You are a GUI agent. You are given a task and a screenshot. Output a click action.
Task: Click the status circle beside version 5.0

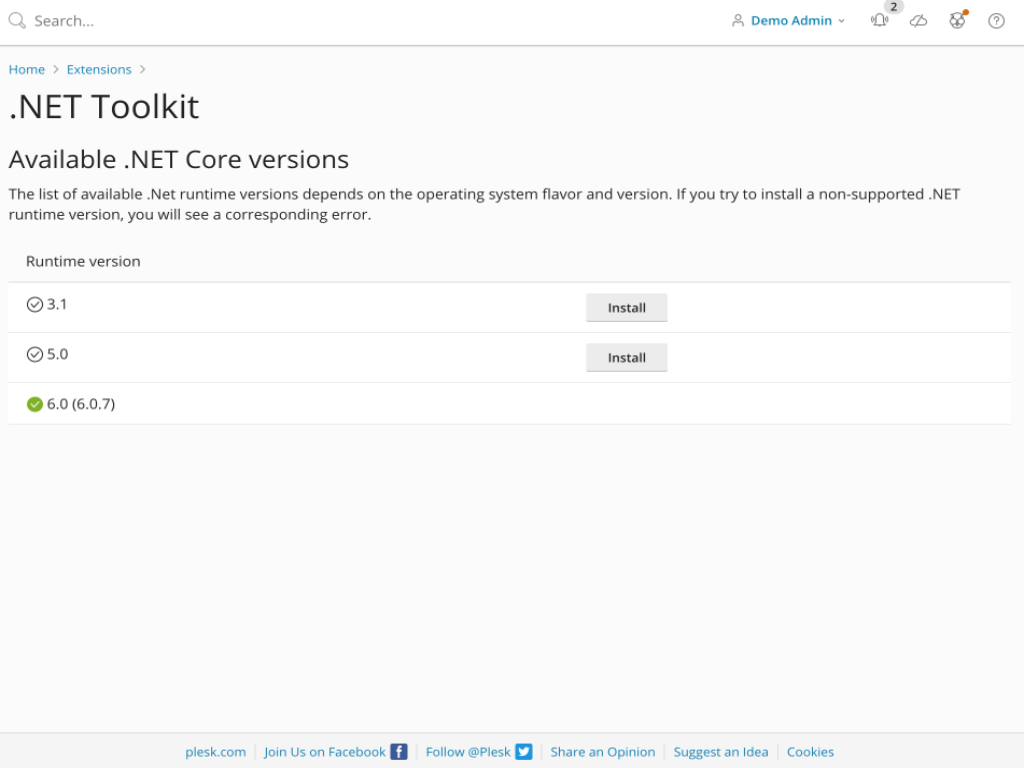[35, 355]
